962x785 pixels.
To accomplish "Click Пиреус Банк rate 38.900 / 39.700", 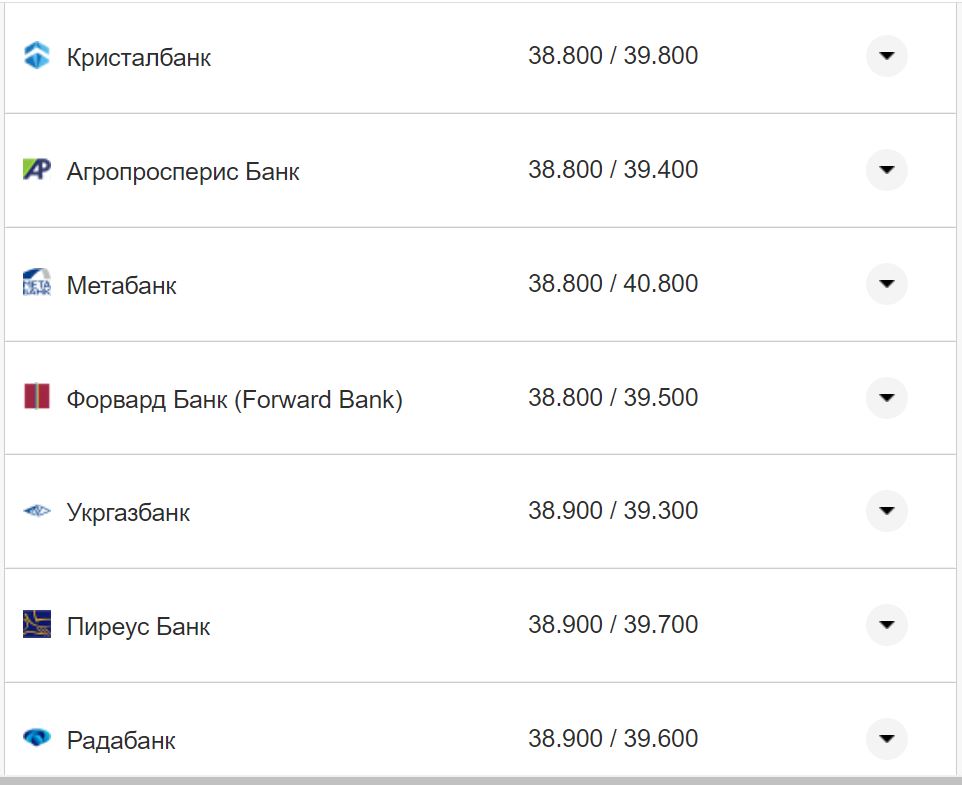I will coord(613,625).
